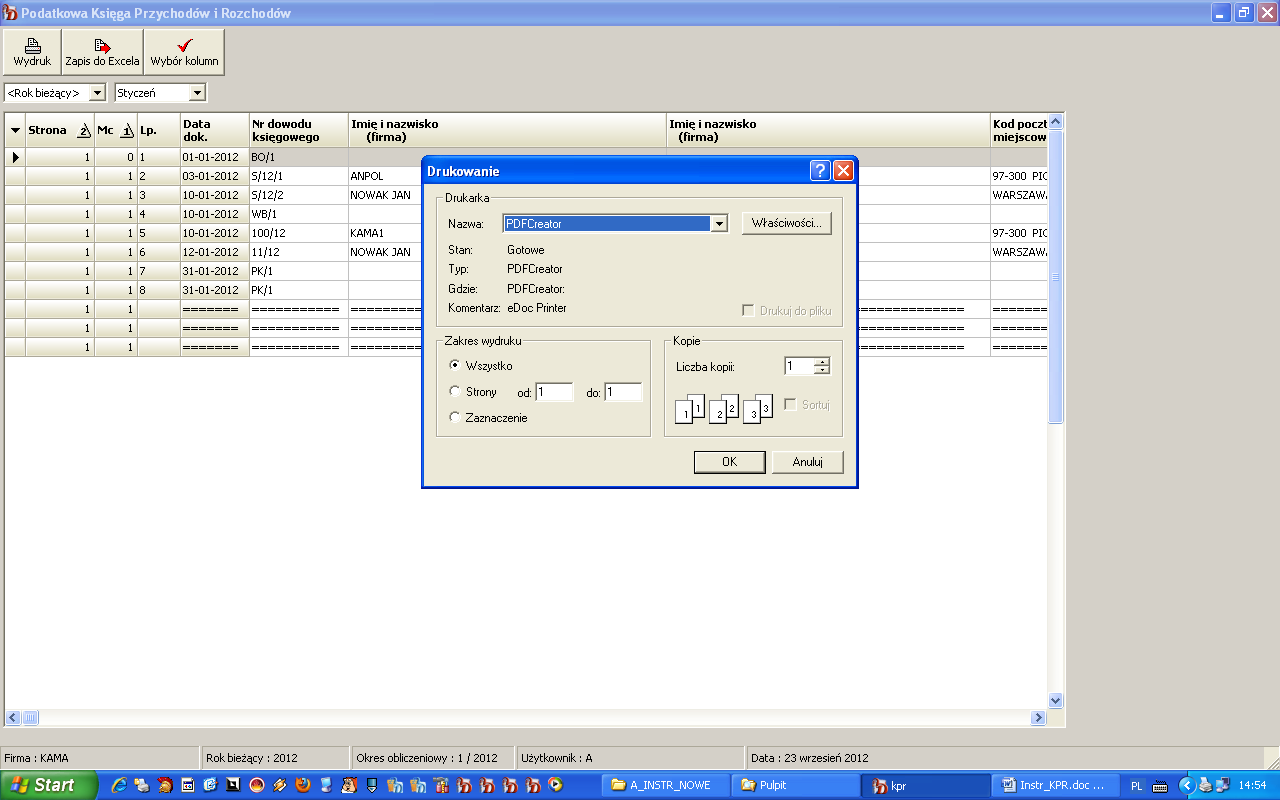
Task: Select the Strony page range radio button
Action: pos(455,392)
